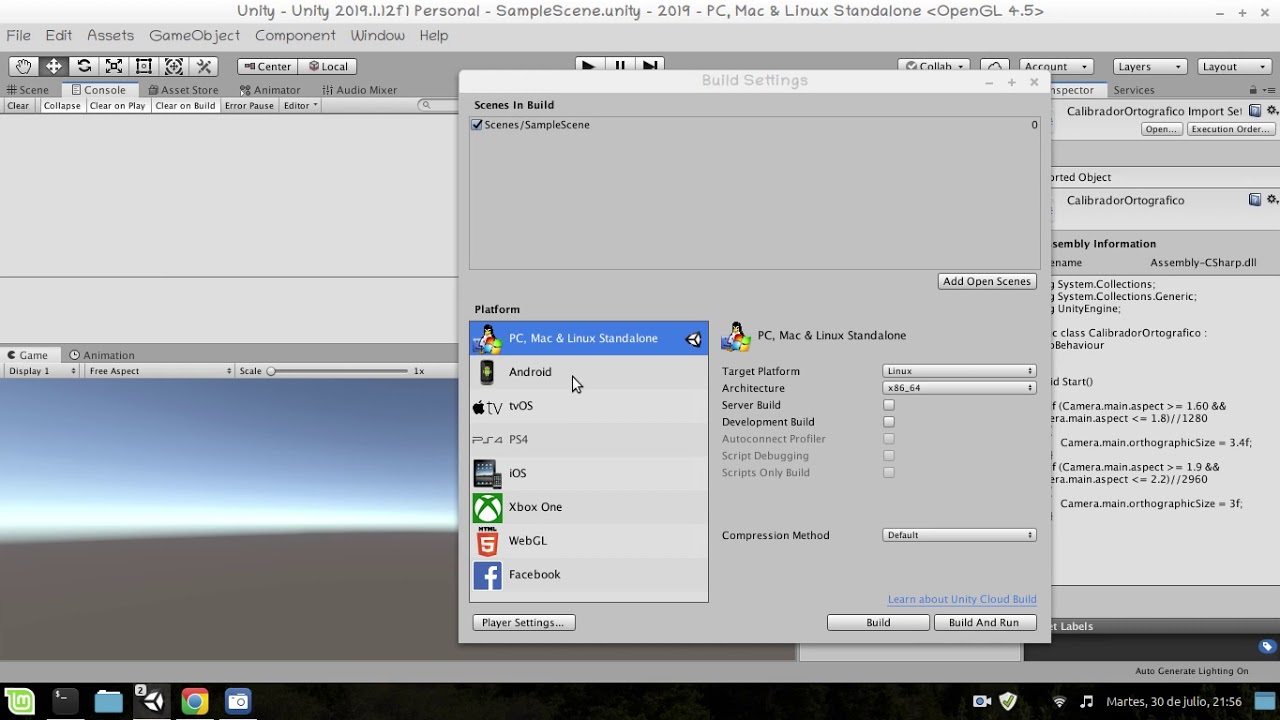Click Build And Run button

click(984, 623)
